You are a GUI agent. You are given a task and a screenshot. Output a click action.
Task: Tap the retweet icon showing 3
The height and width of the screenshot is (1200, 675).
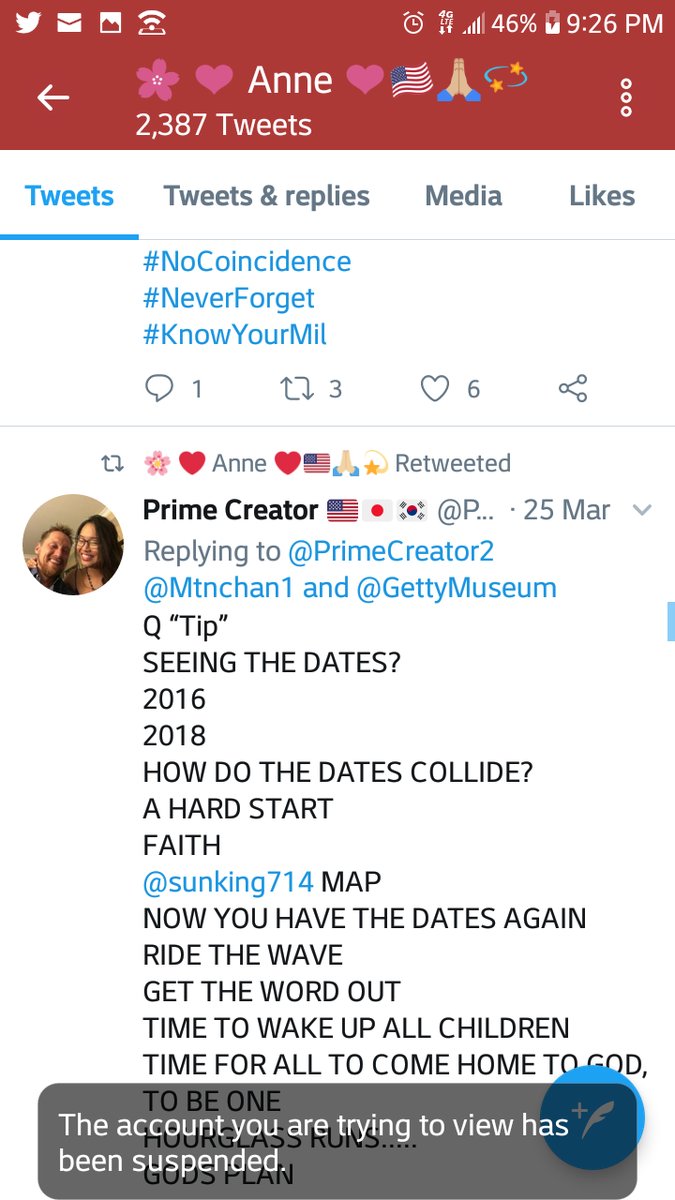pyautogui.click(x=298, y=388)
